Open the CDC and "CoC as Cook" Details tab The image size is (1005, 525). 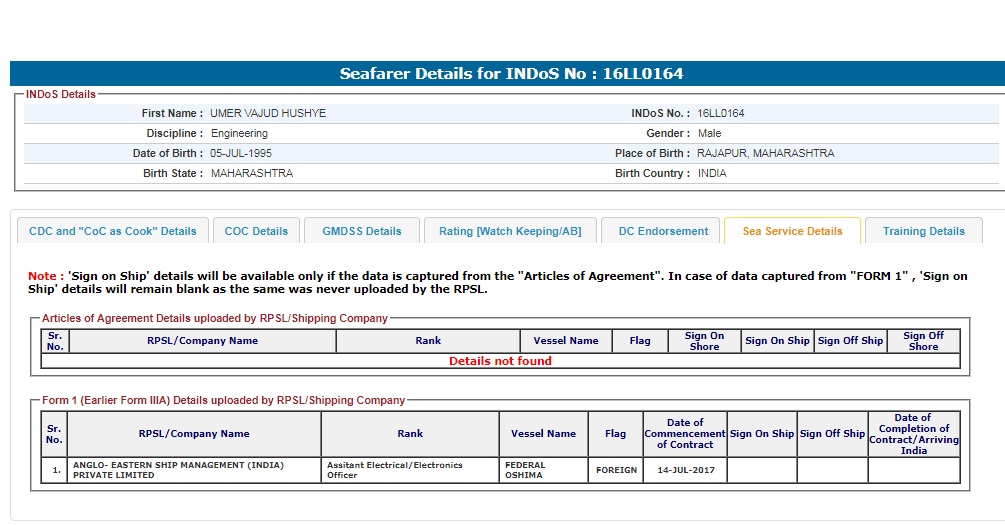(x=113, y=231)
